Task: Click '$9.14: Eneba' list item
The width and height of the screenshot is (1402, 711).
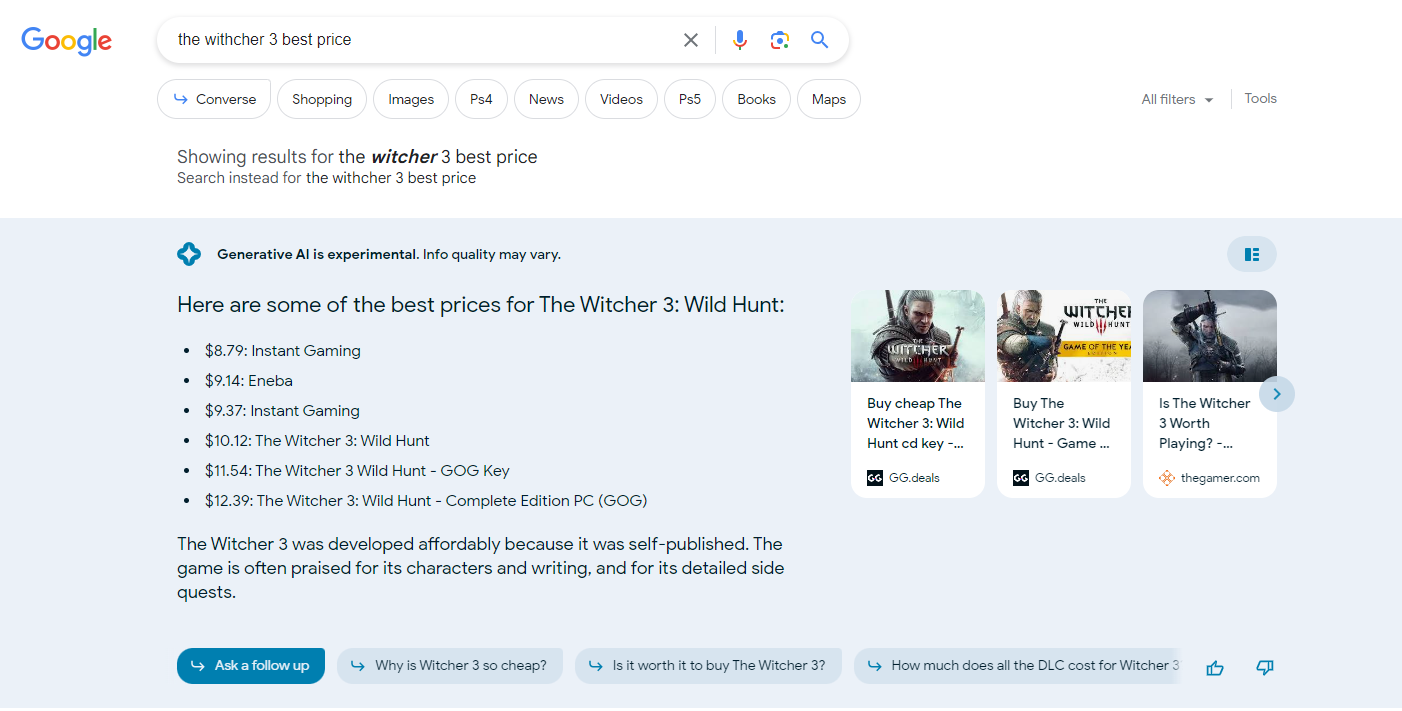Action: pos(249,381)
